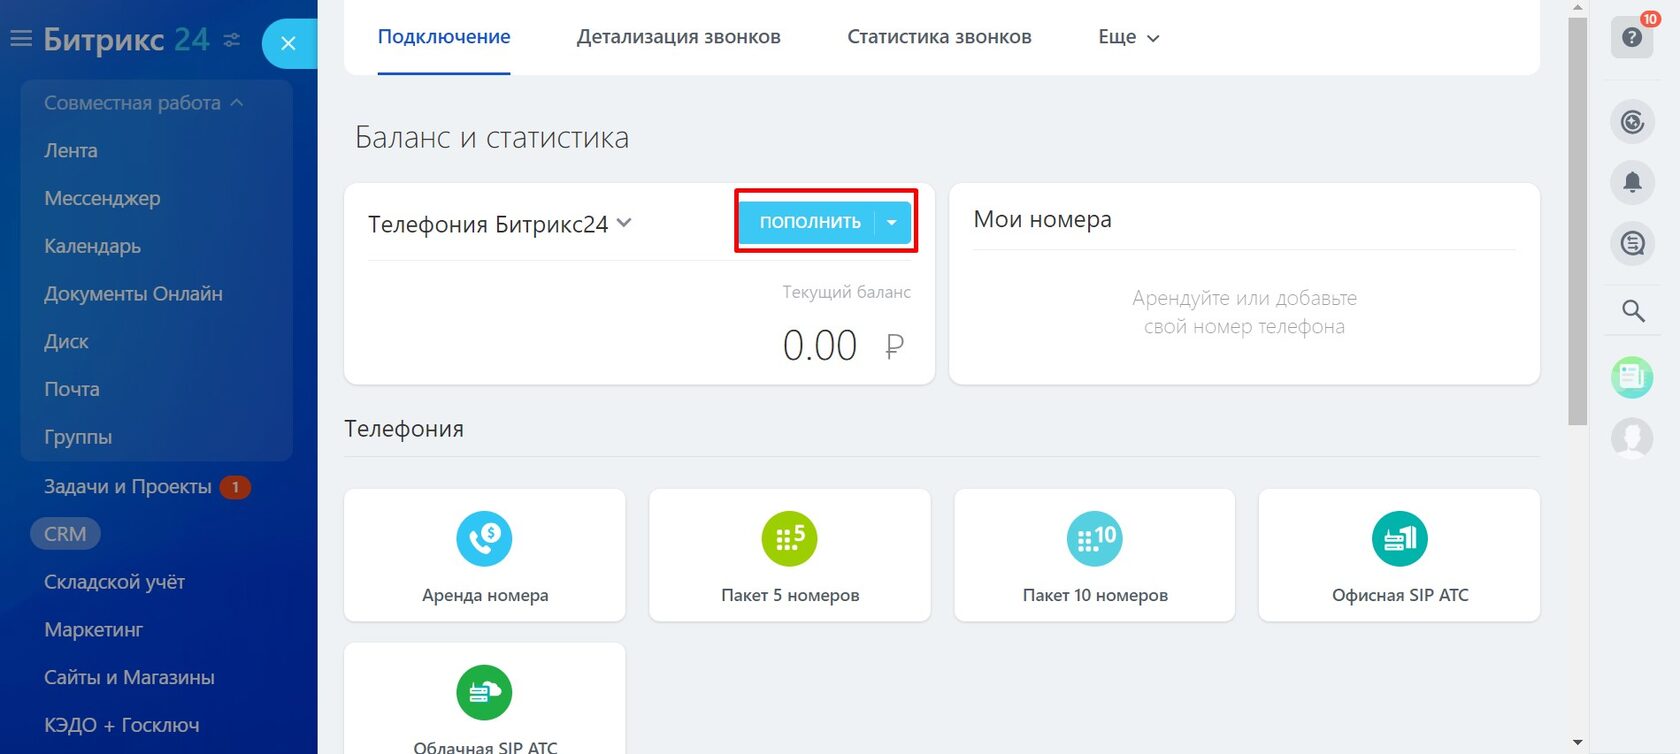Close the panel with the X button

tap(288, 43)
